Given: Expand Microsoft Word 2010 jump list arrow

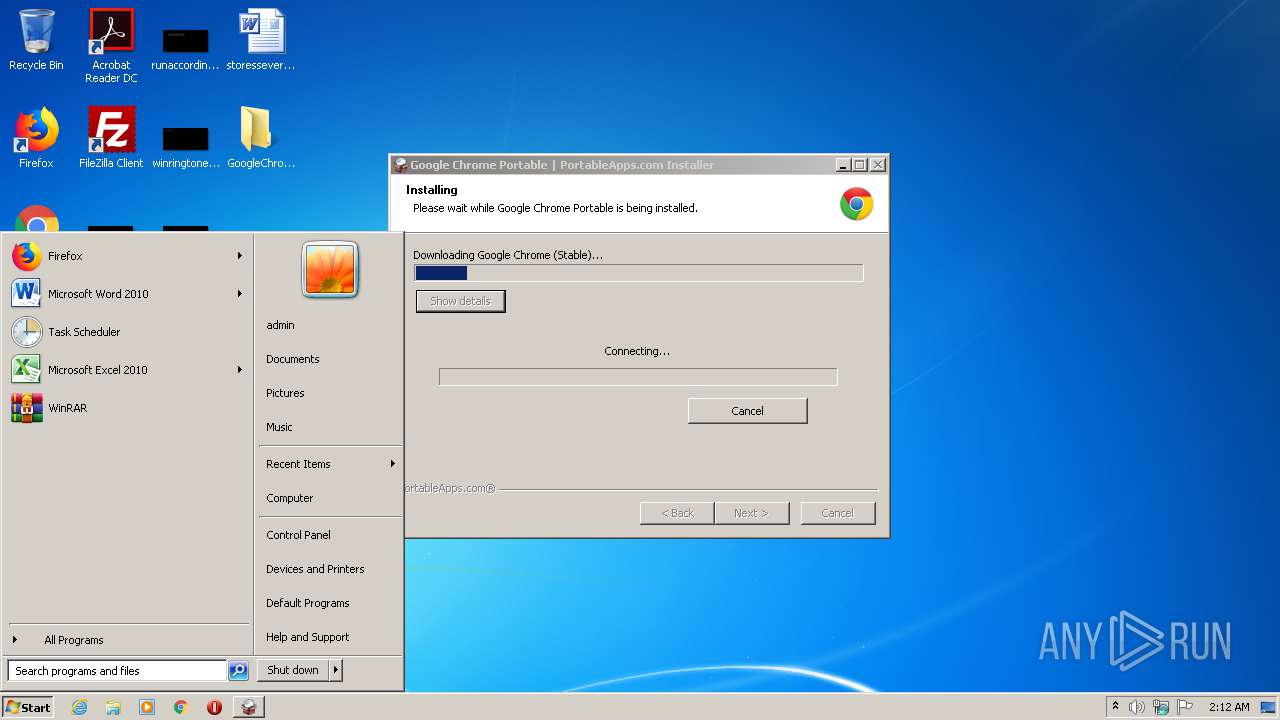Looking at the screenshot, I should [240, 294].
